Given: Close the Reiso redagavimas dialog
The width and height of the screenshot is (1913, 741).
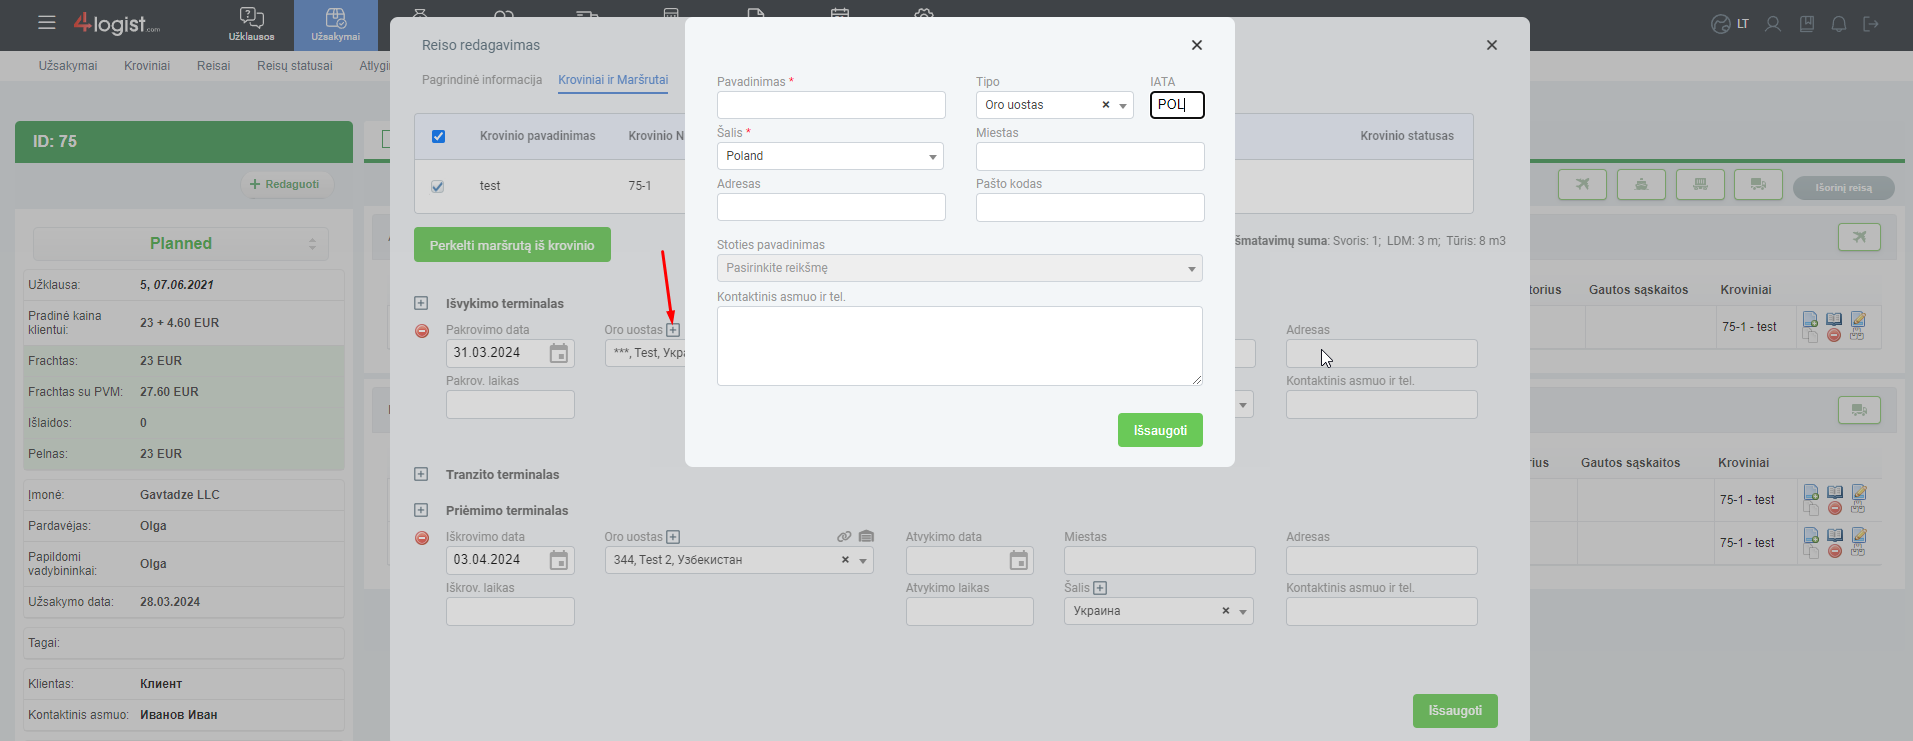Looking at the screenshot, I should pos(1492,45).
